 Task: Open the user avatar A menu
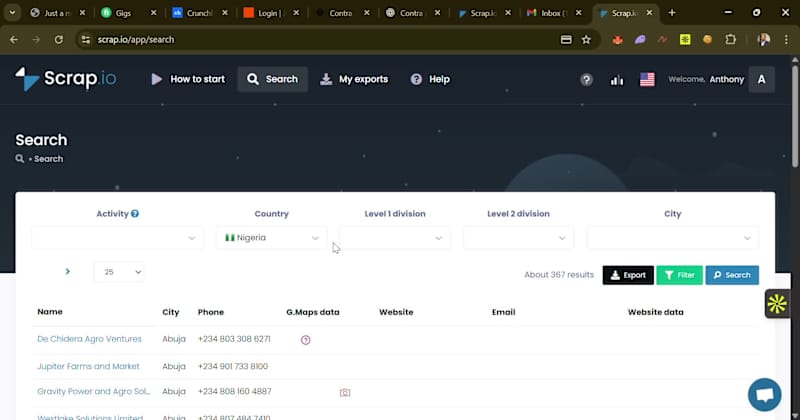[x=761, y=79]
